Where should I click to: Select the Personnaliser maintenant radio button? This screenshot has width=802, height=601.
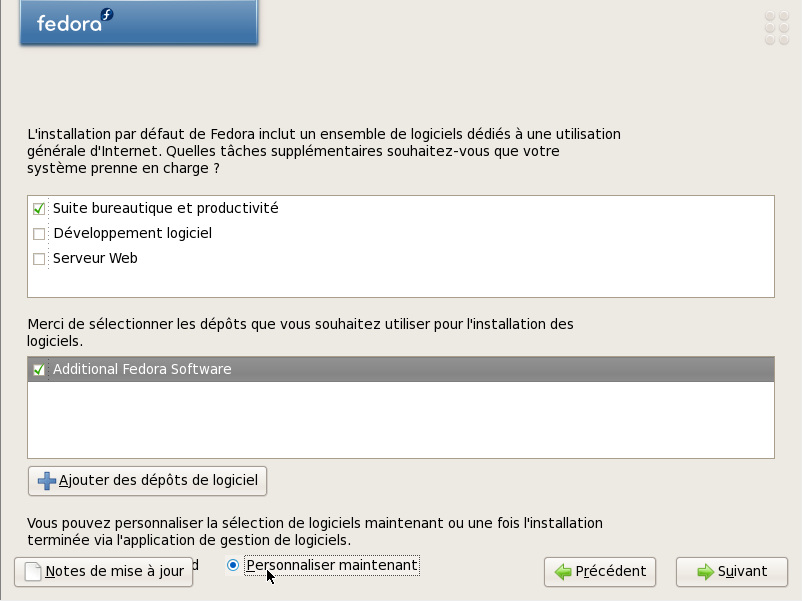click(x=233, y=565)
